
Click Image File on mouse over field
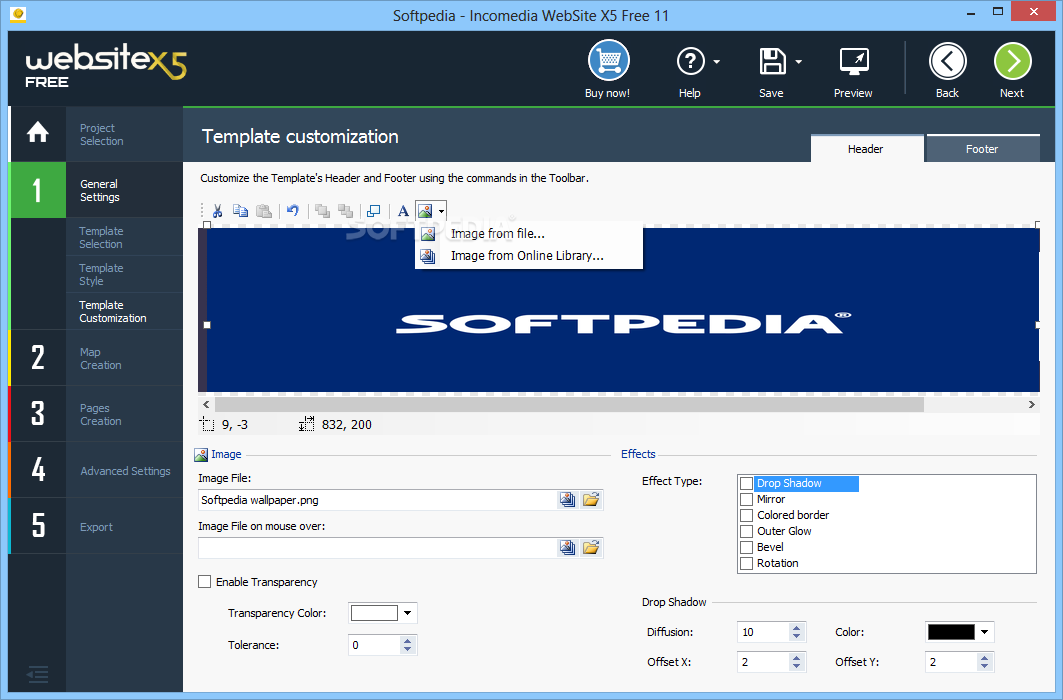(x=377, y=548)
